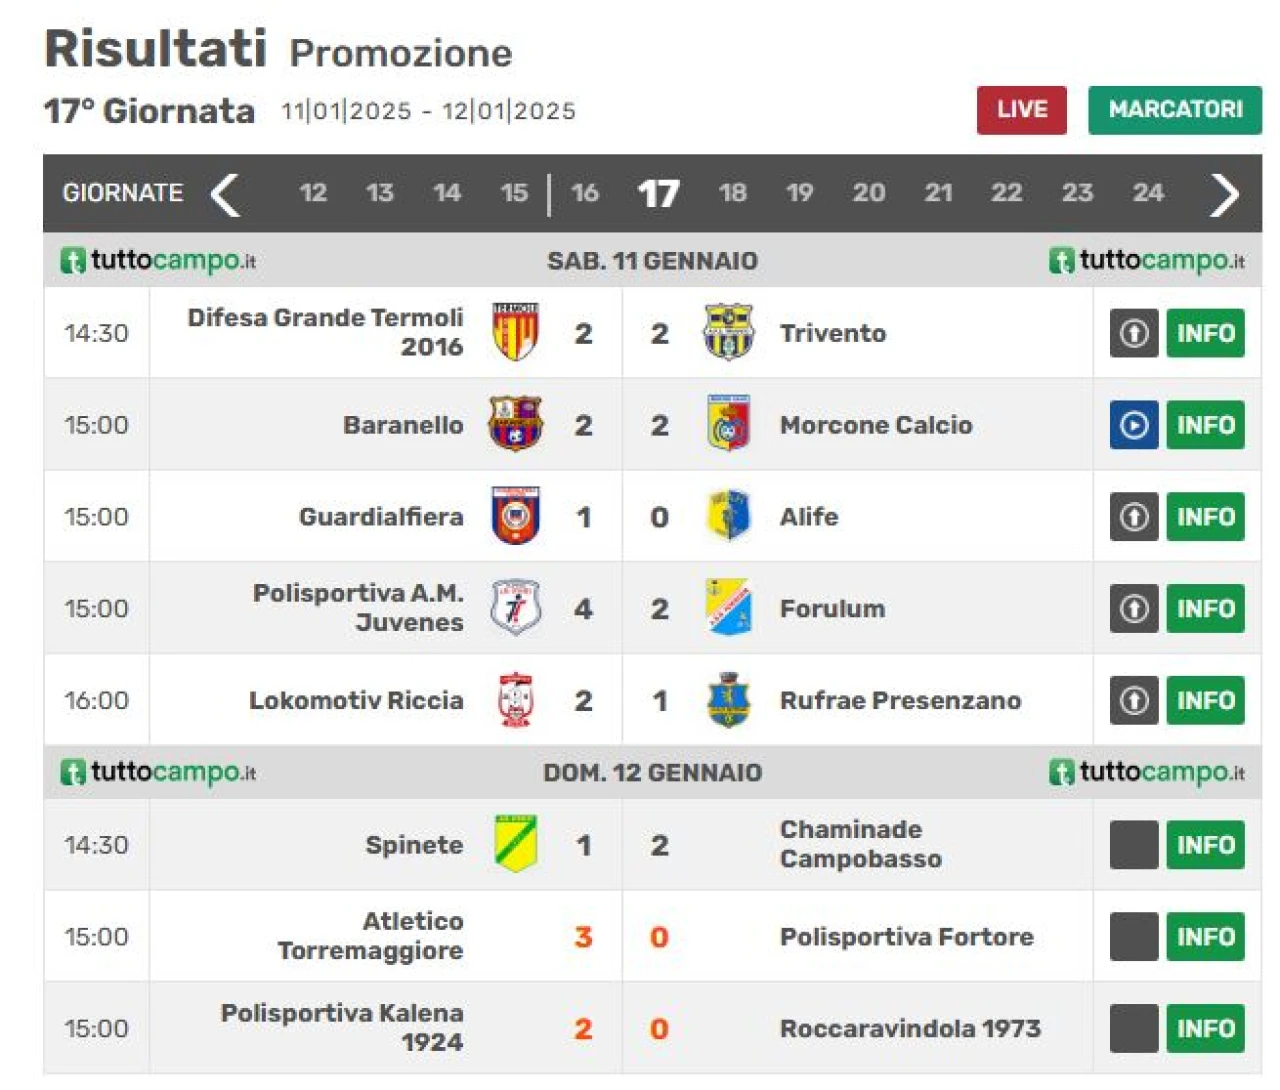This screenshot has width=1280, height=1090.
Task: Switch to giornata 24
Action: point(1148,193)
